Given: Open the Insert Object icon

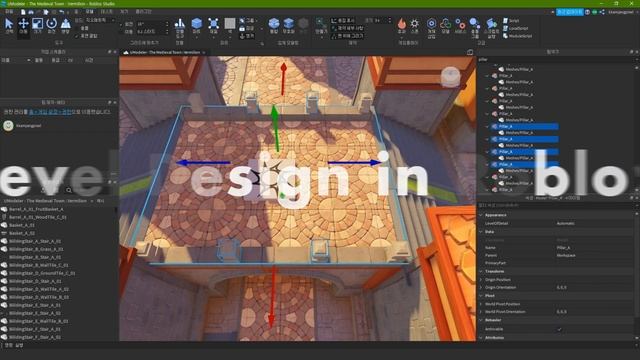Looking at the screenshot, I should 431,25.
